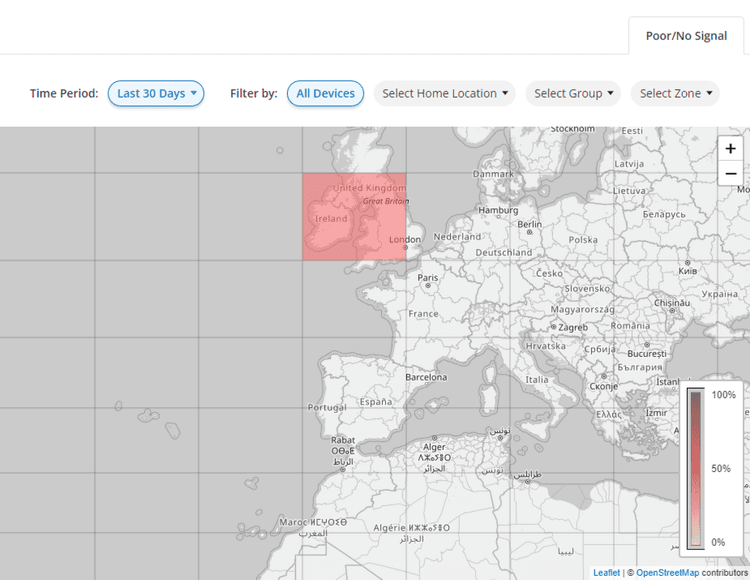This screenshot has height=580, width=750.
Task: Click the signal percentage legend gradient bar
Action: click(695, 468)
